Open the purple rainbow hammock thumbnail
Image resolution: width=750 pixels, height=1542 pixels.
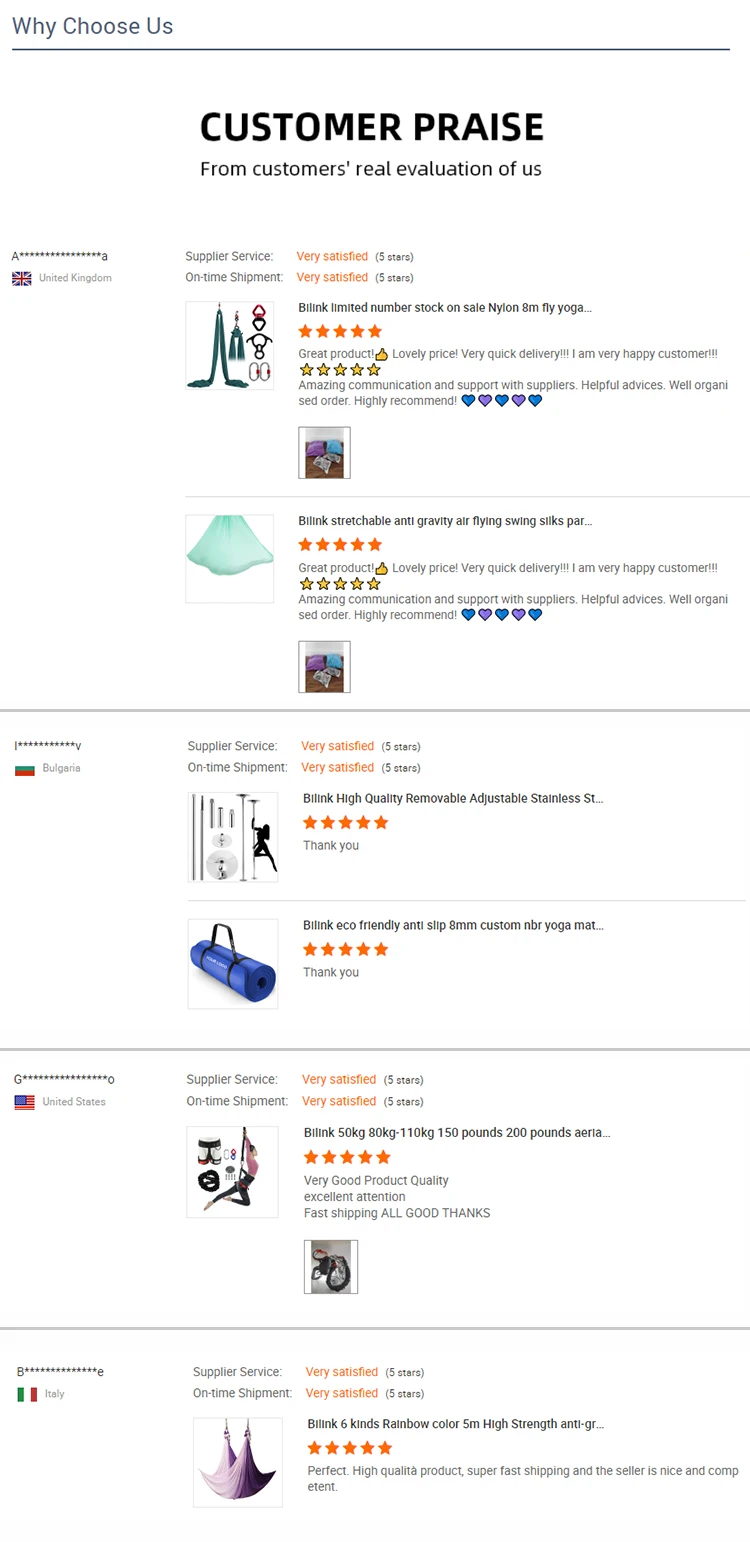point(238,1462)
